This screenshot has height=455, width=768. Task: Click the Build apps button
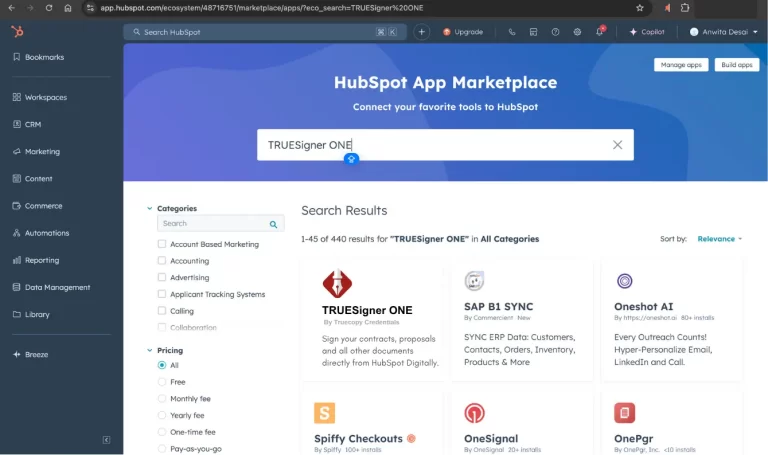(737, 65)
